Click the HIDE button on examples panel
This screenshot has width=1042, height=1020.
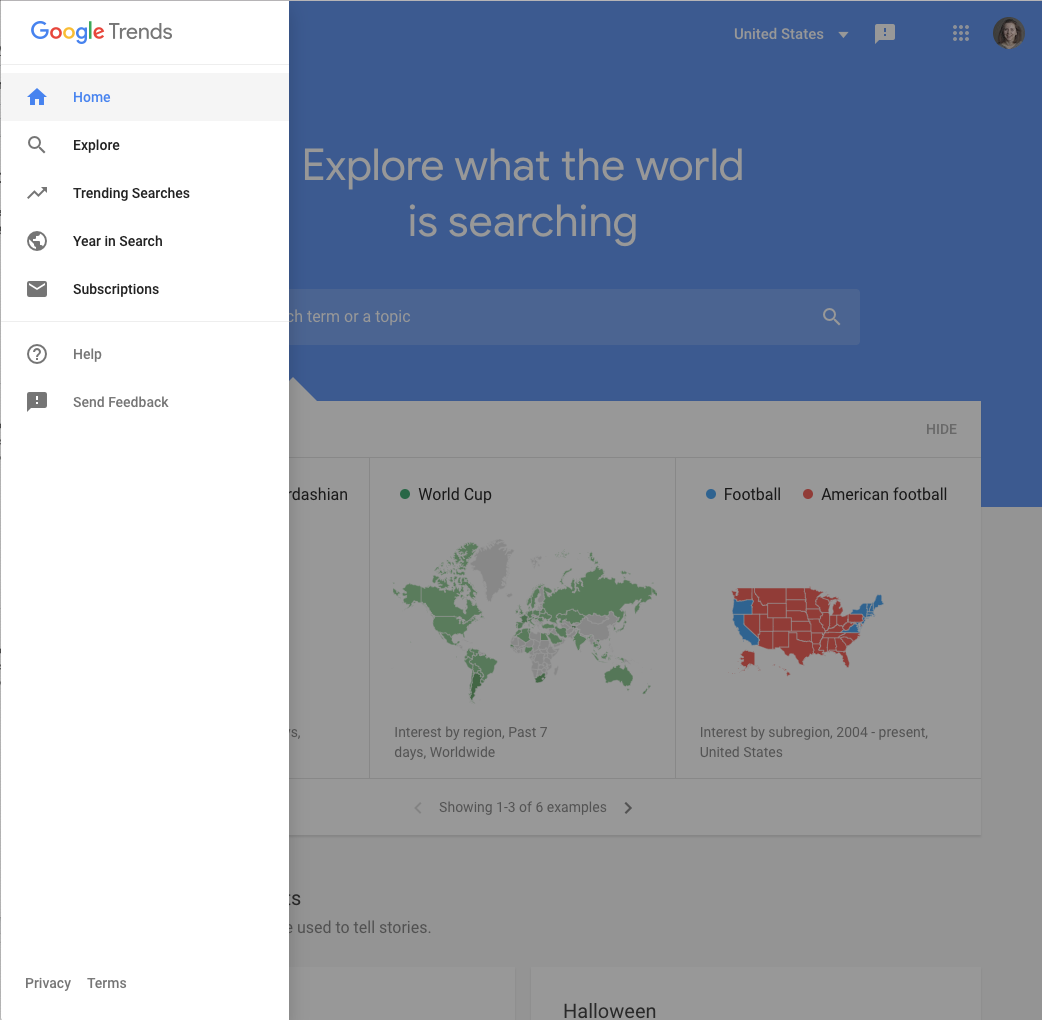pyautogui.click(x=941, y=429)
